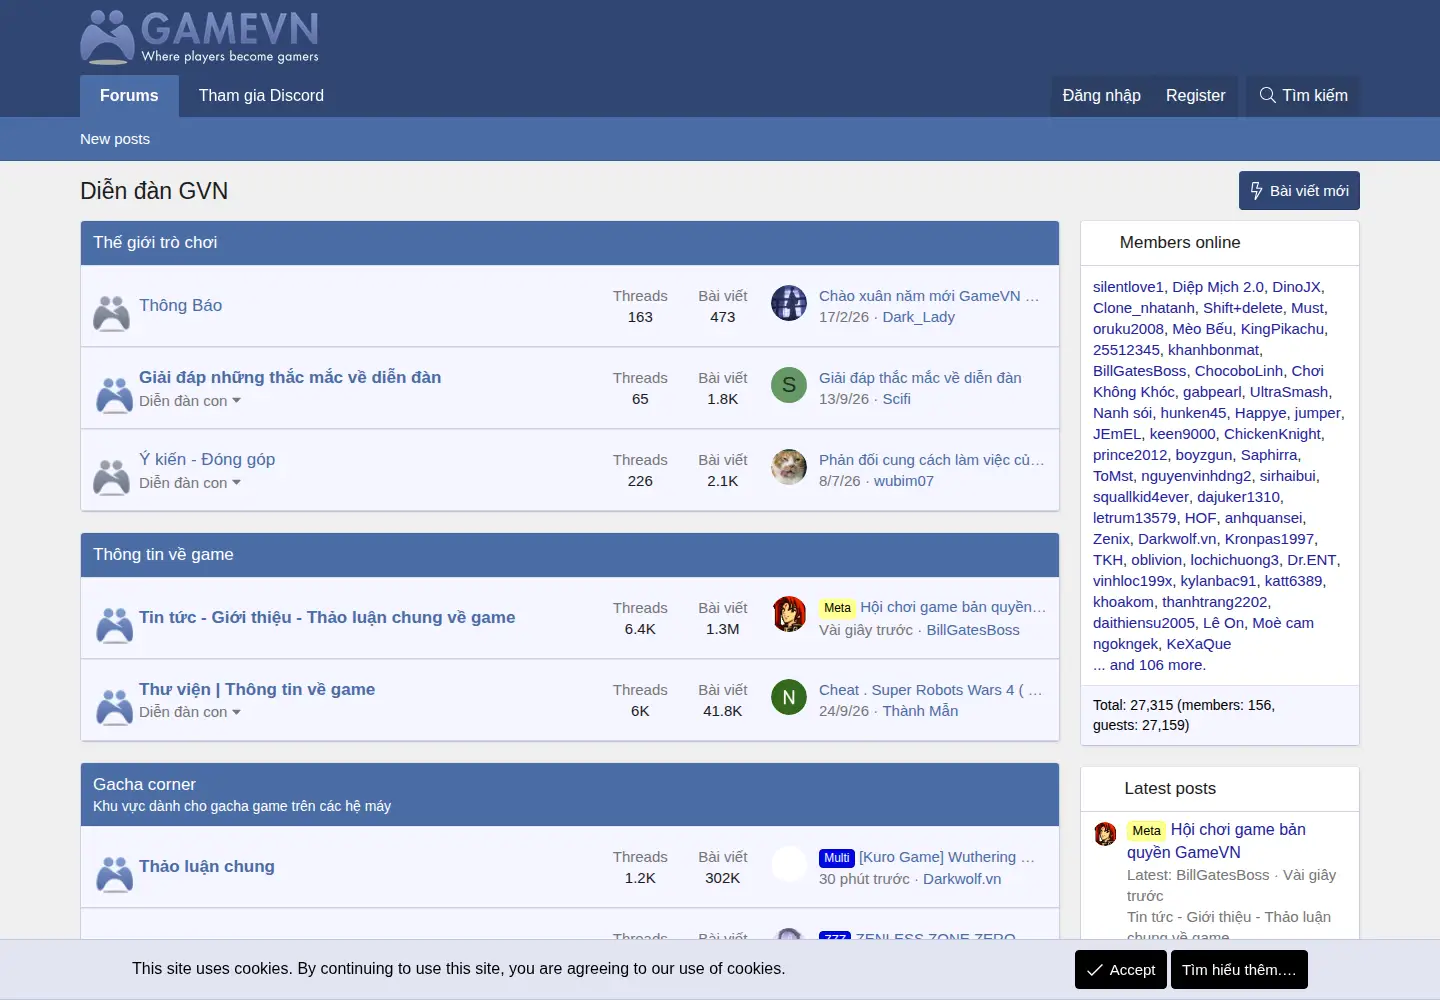Viewport: 1440px width, 1000px height.
Task: Open member silentlove1's profile
Action: (1128, 287)
